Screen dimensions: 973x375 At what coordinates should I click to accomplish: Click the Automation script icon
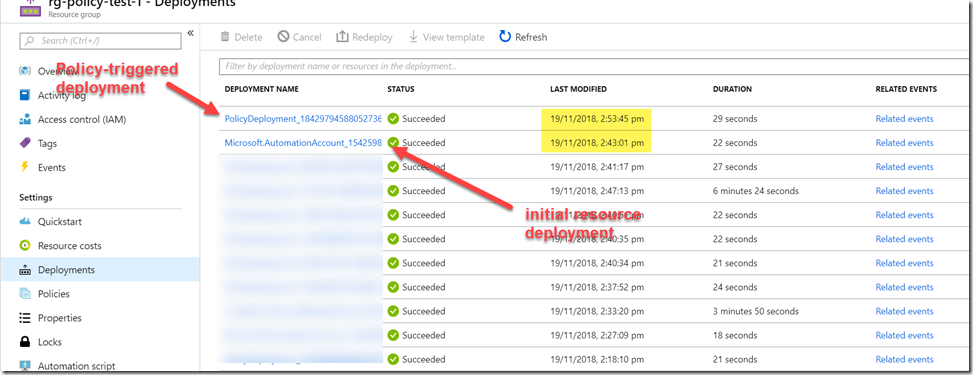tap(25, 366)
